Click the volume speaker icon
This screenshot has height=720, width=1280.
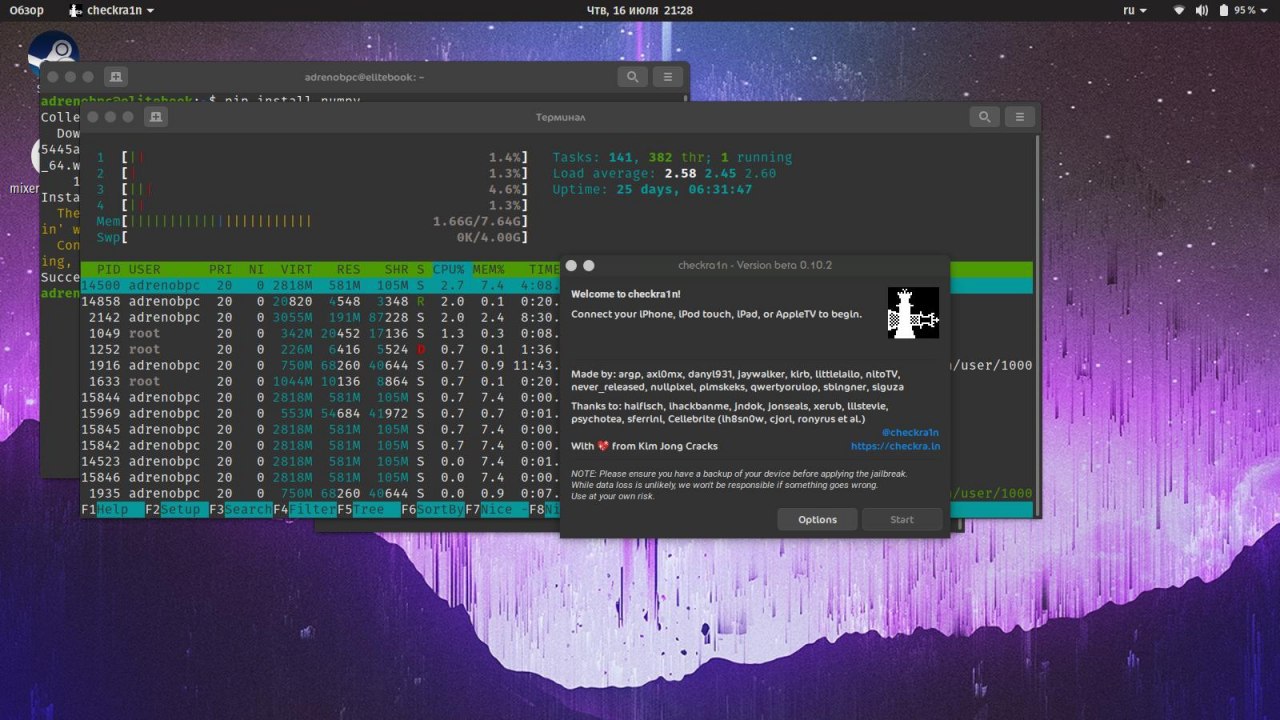[x=1201, y=10]
